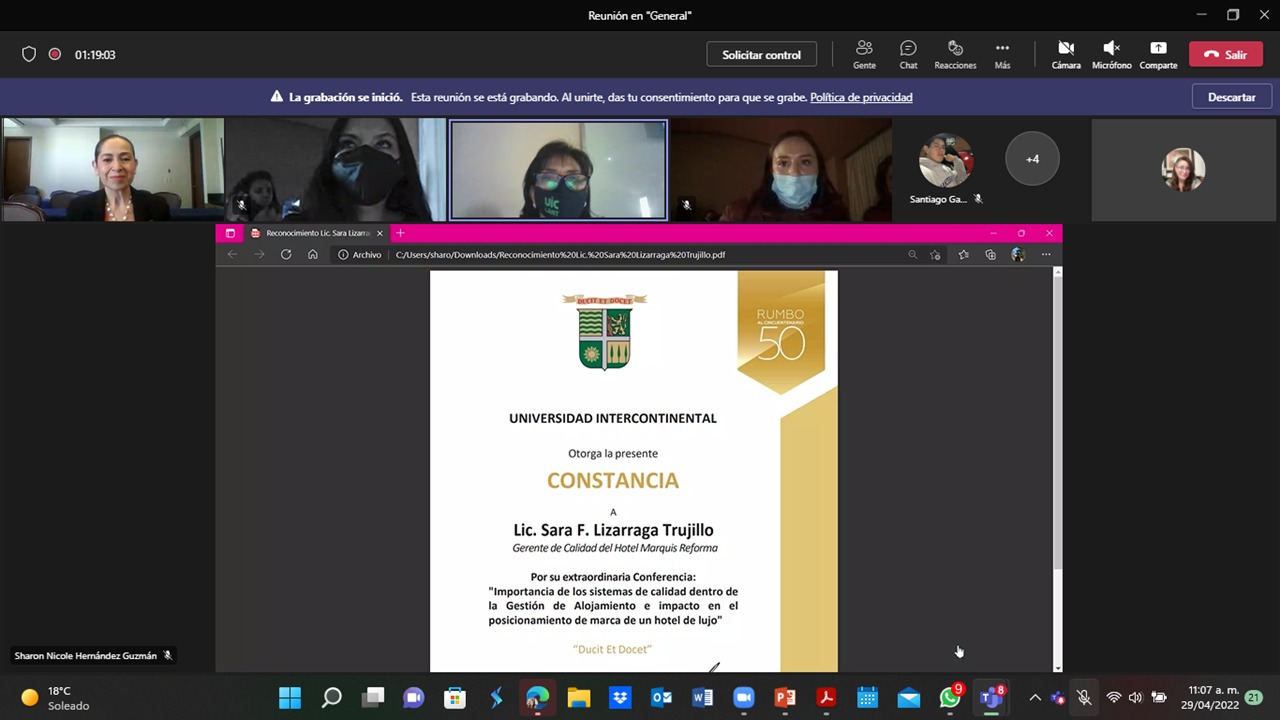Click the scrollbar down arrow in Edge
This screenshot has height=720, width=1280.
1058,667
